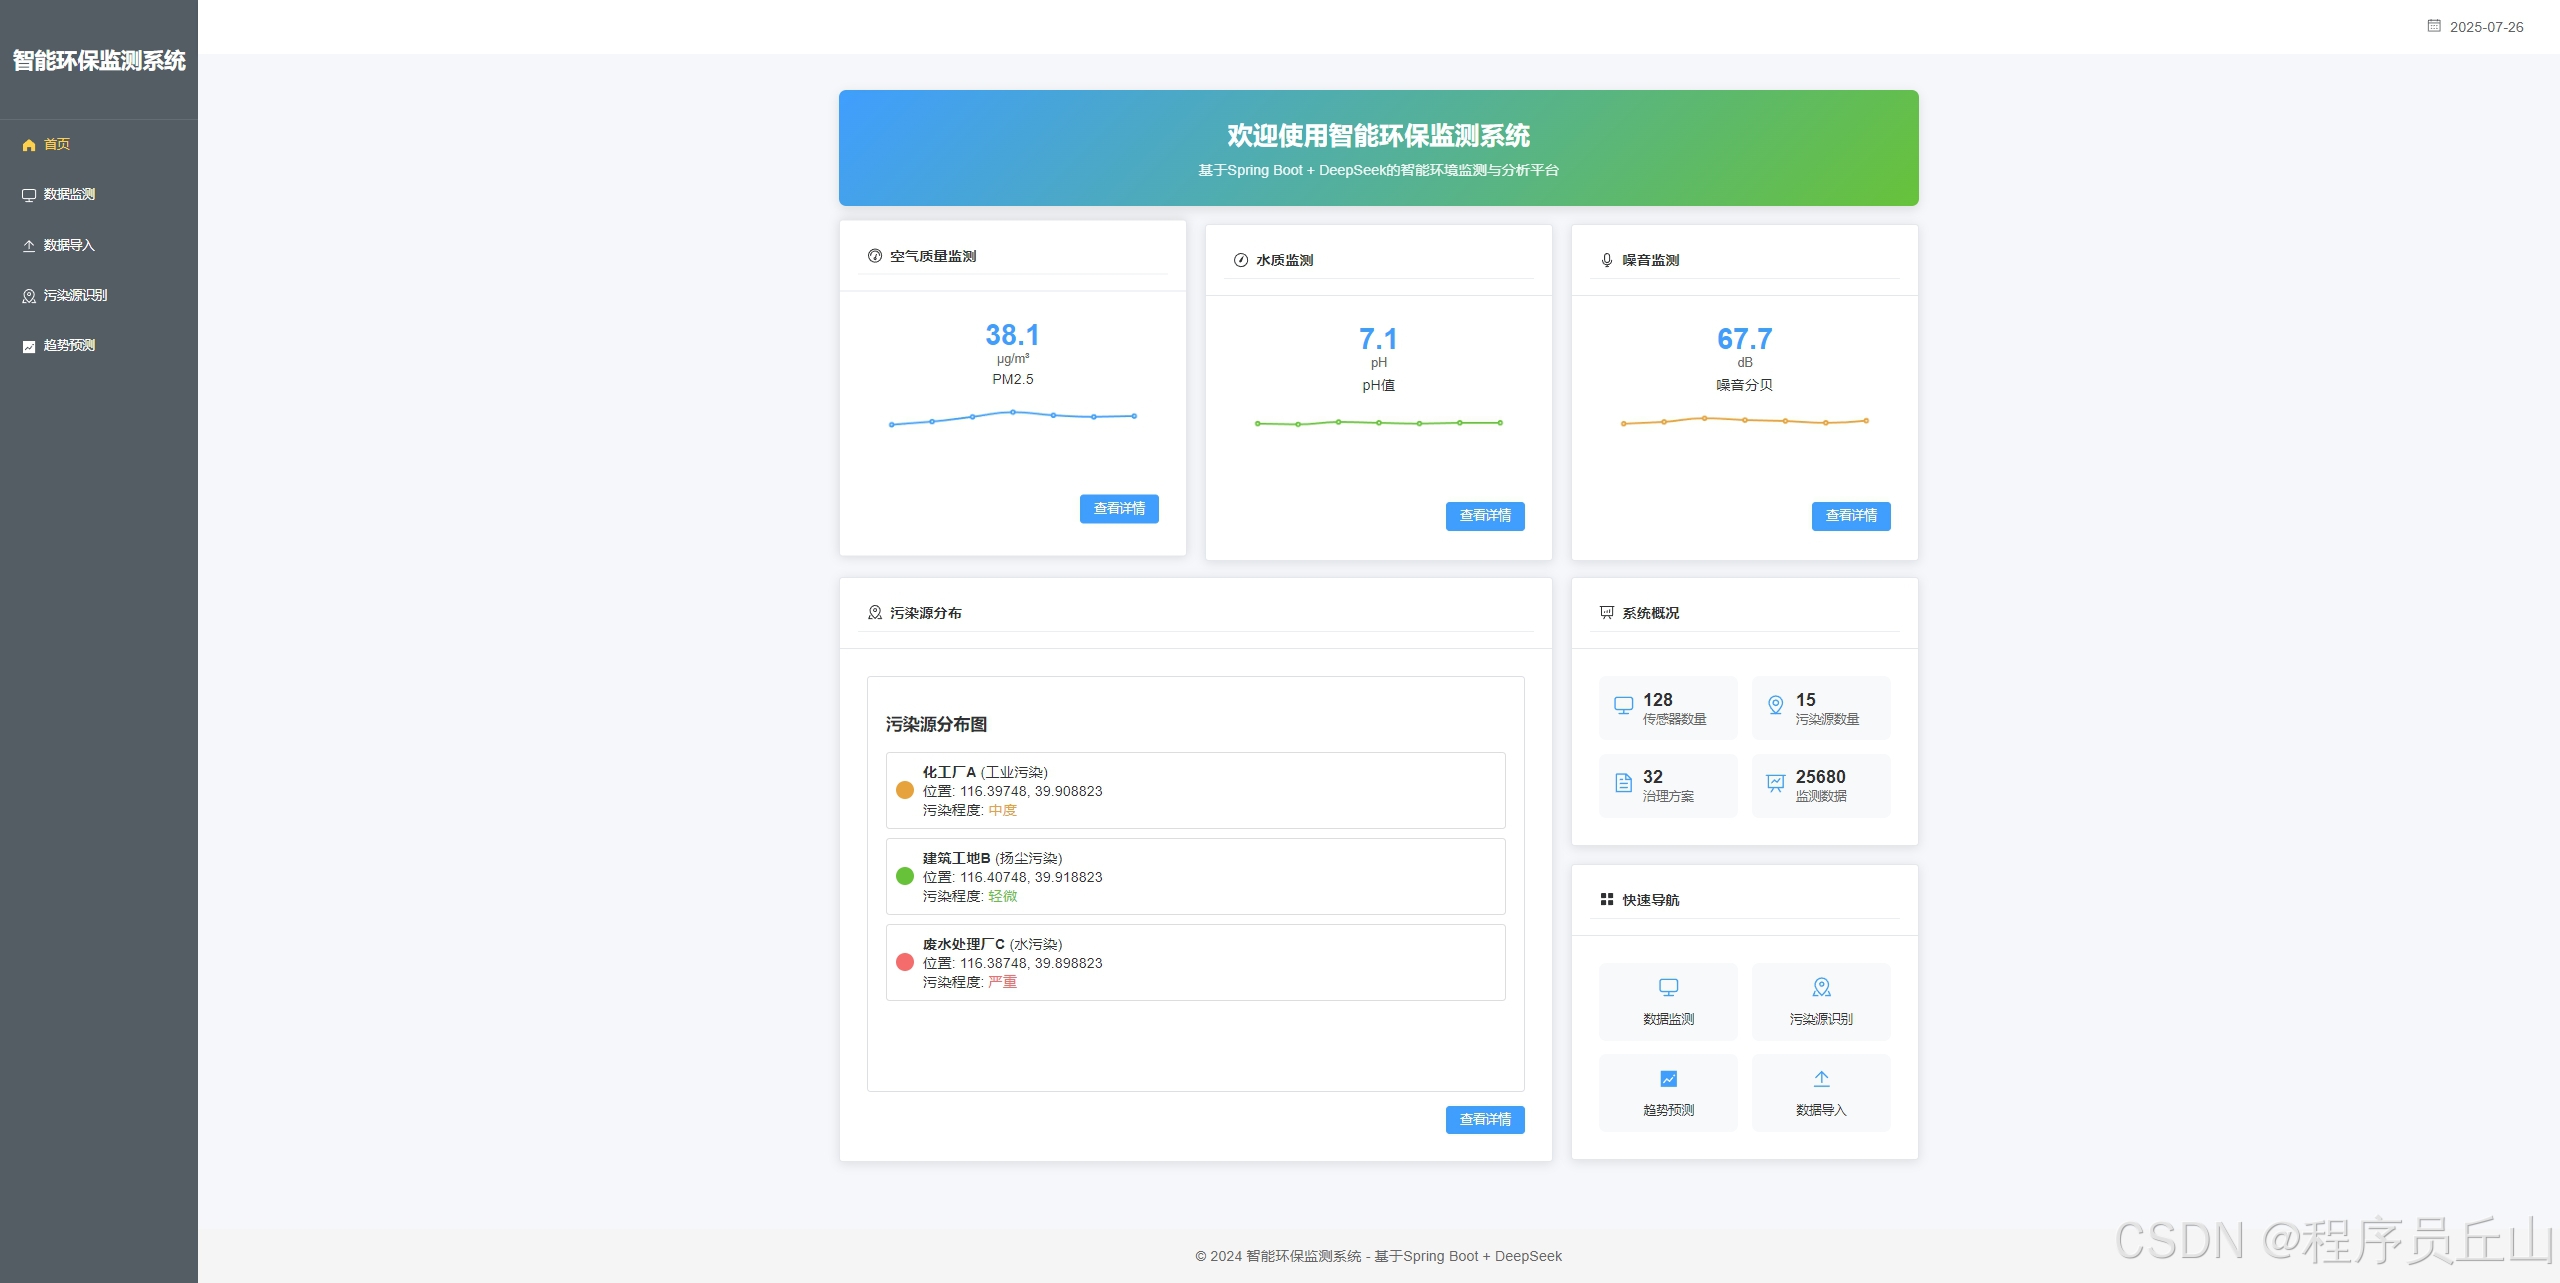Click the 污染程度: 中度 label
This screenshot has height=1283, width=2560.
pos(970,810)
